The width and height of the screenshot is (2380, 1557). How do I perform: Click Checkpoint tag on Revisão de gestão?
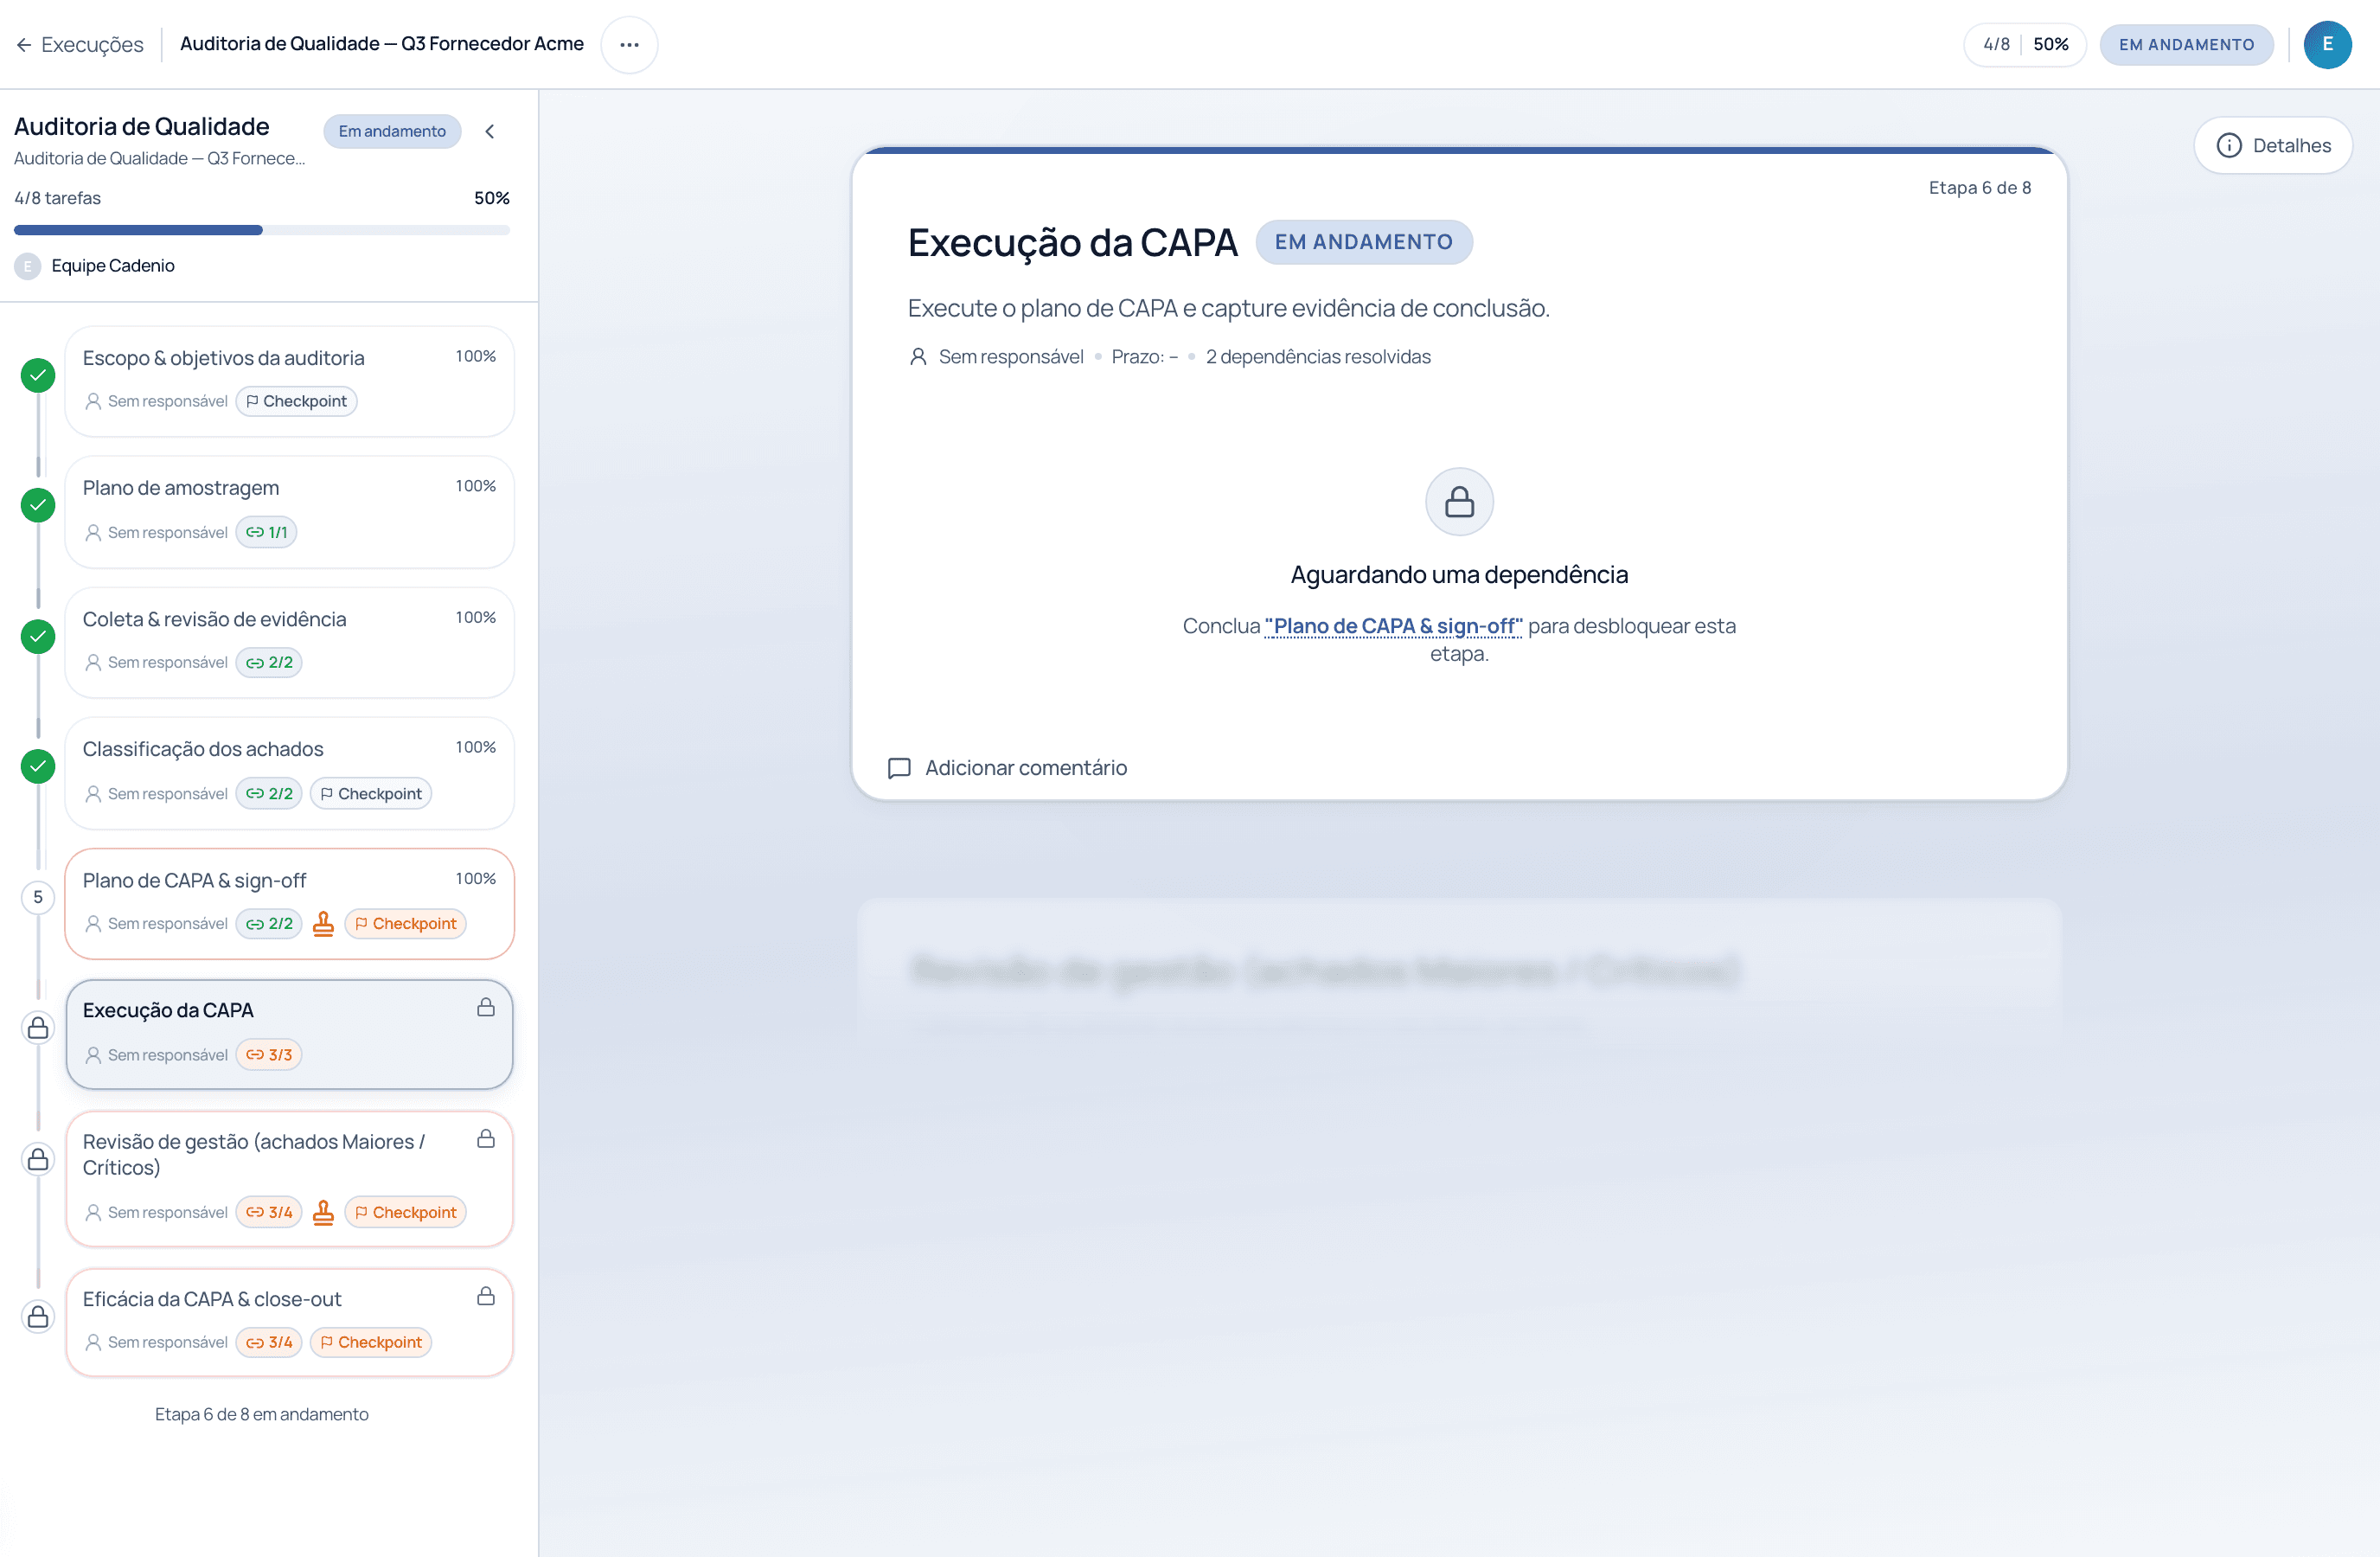tap(405, 1212)
